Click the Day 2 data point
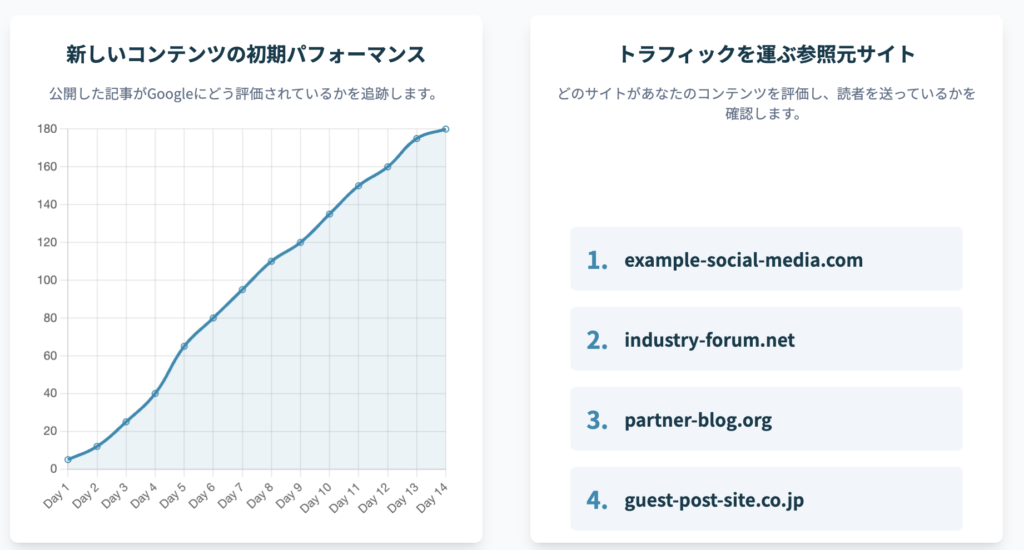 click(x=96, y=446)
